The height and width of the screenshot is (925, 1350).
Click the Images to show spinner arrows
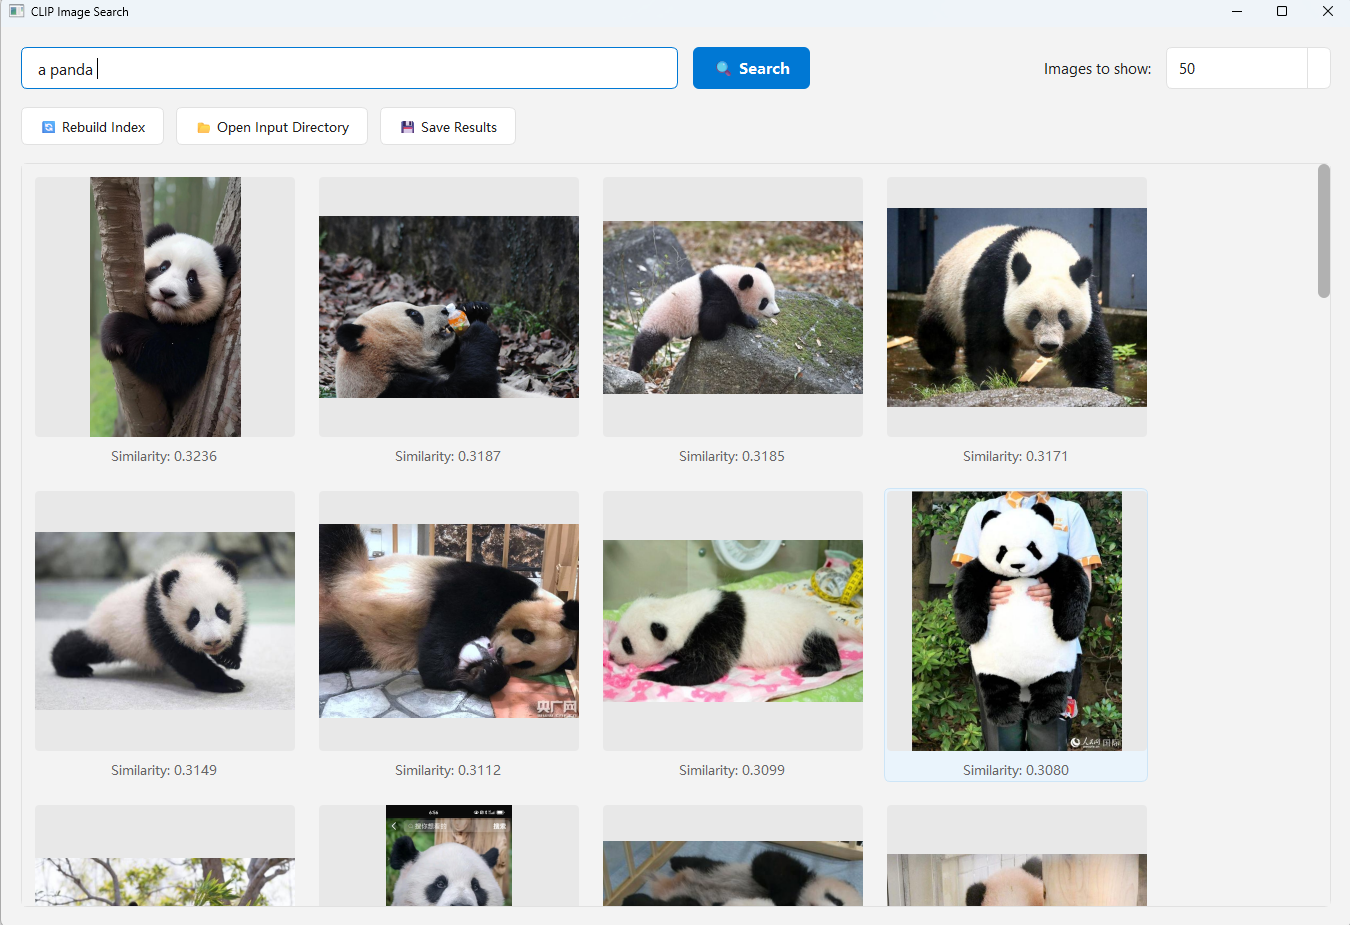[x=1319, y=68]
